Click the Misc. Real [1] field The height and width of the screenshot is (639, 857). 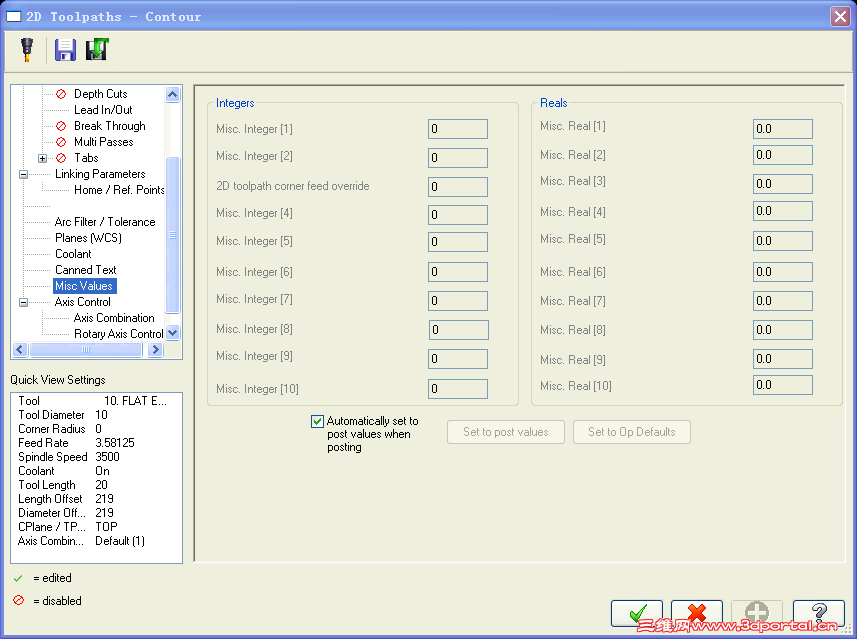pyautogui.click(x=783, y=129)
